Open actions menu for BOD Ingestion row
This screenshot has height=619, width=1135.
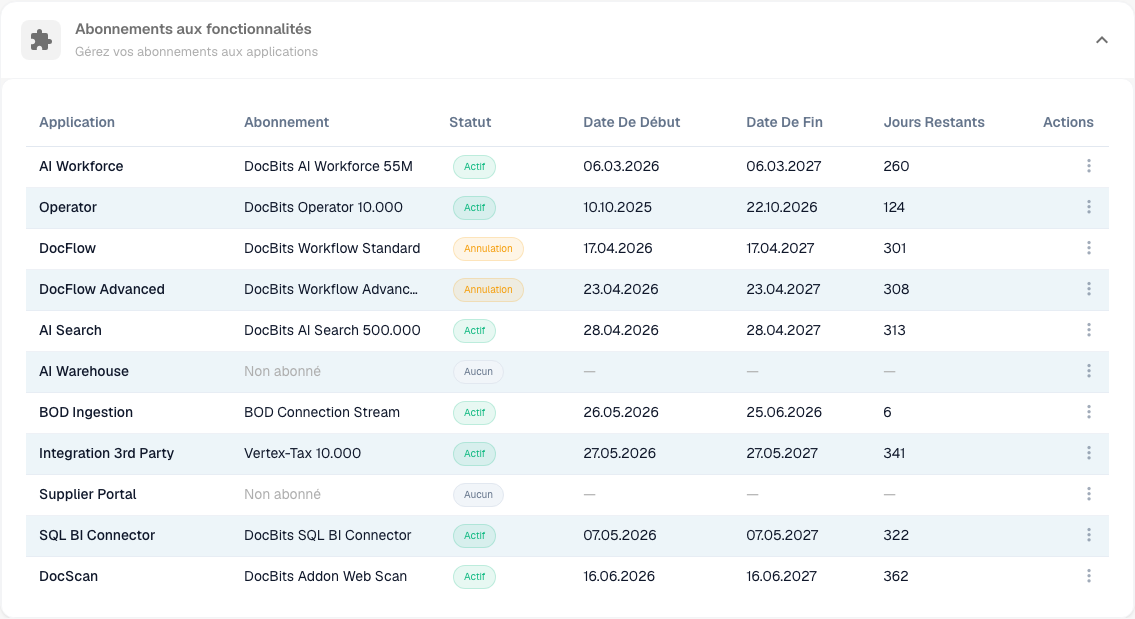point(1089,413)
